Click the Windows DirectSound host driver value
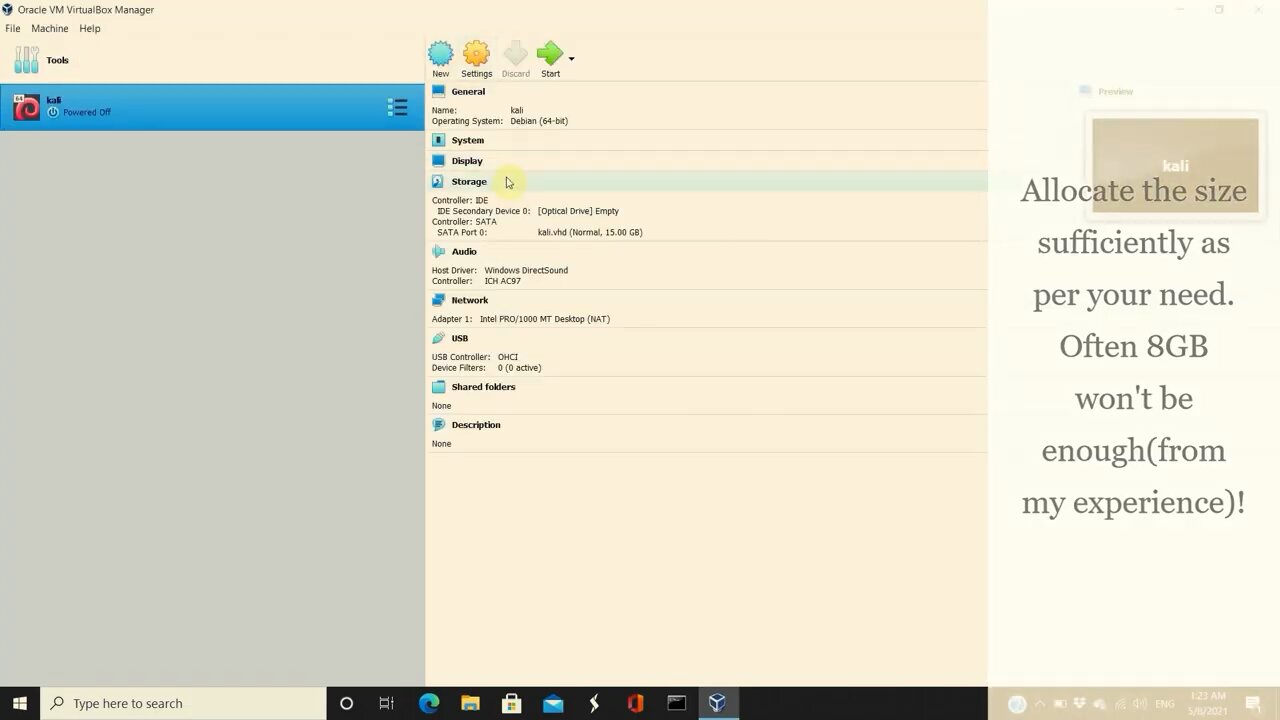 pyautogui.click(x=526, y=270)
